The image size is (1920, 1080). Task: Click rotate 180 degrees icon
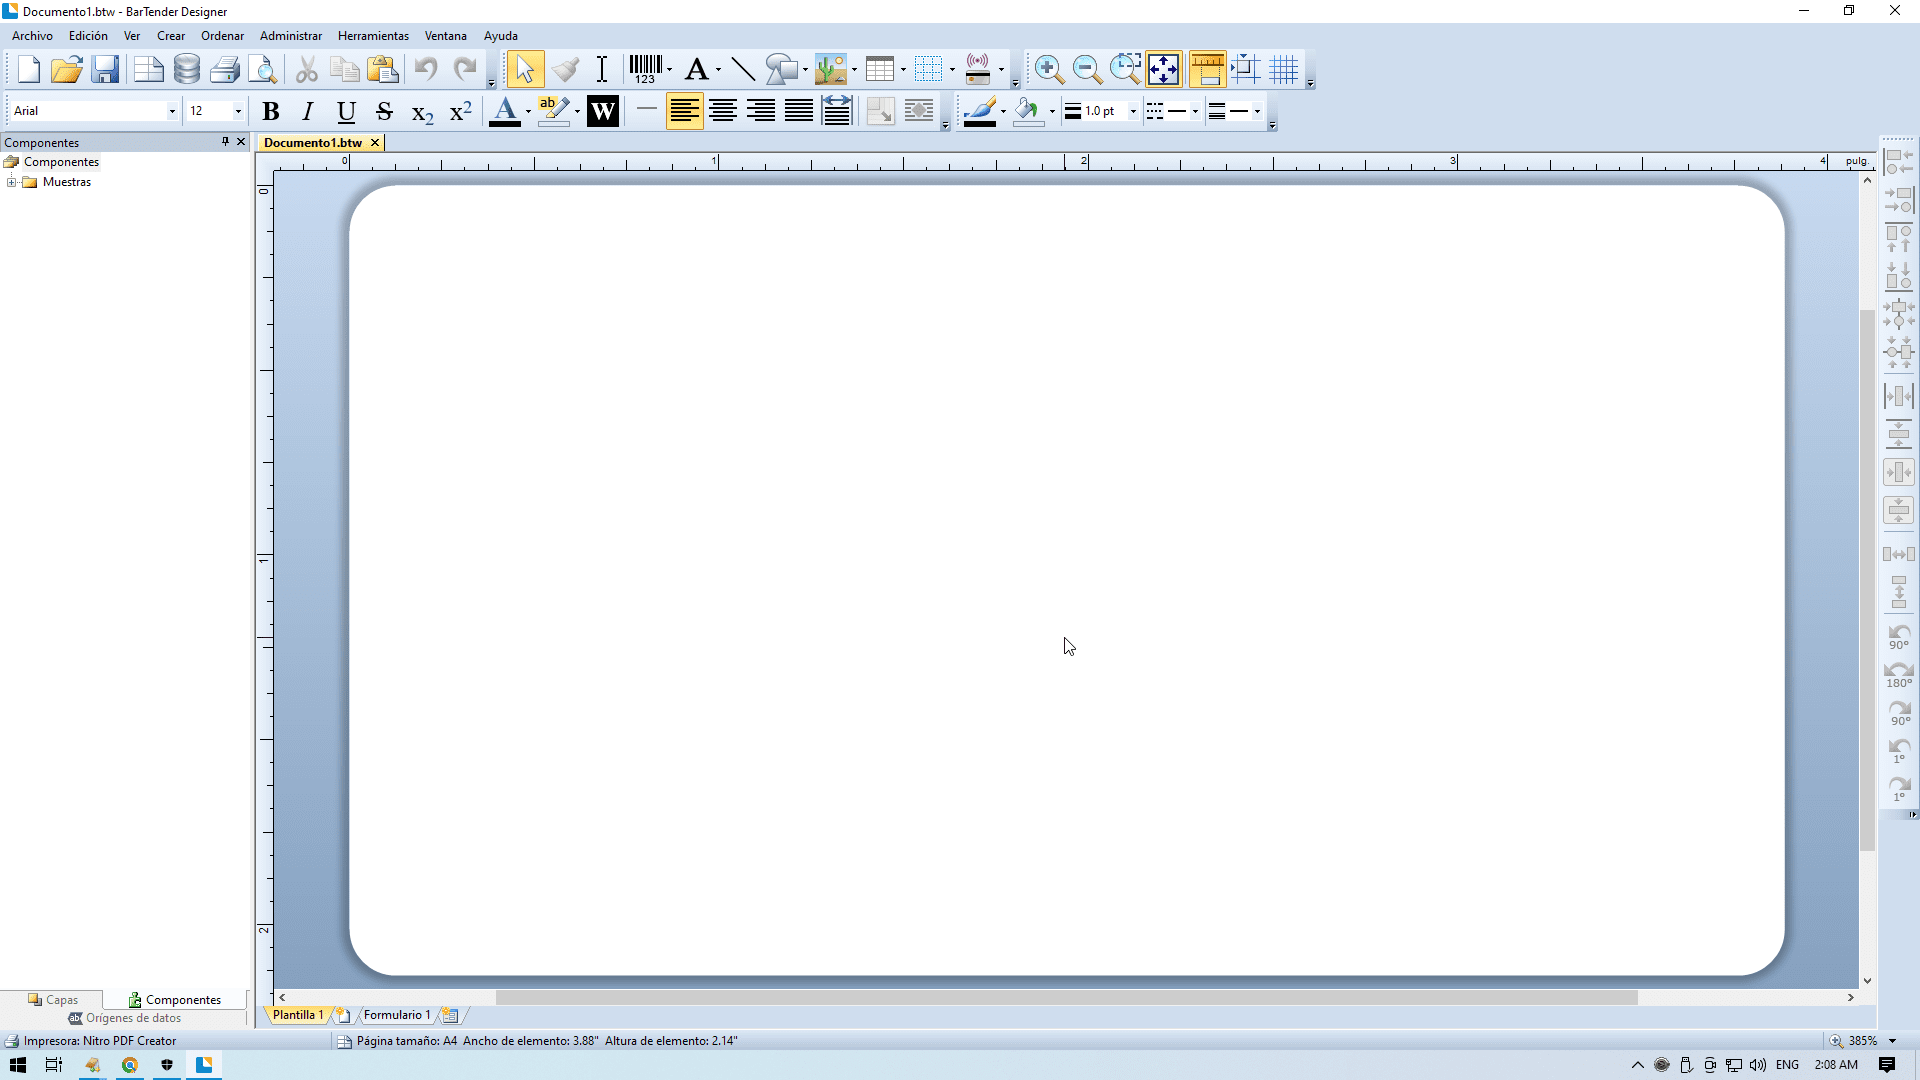(1898, 674)
